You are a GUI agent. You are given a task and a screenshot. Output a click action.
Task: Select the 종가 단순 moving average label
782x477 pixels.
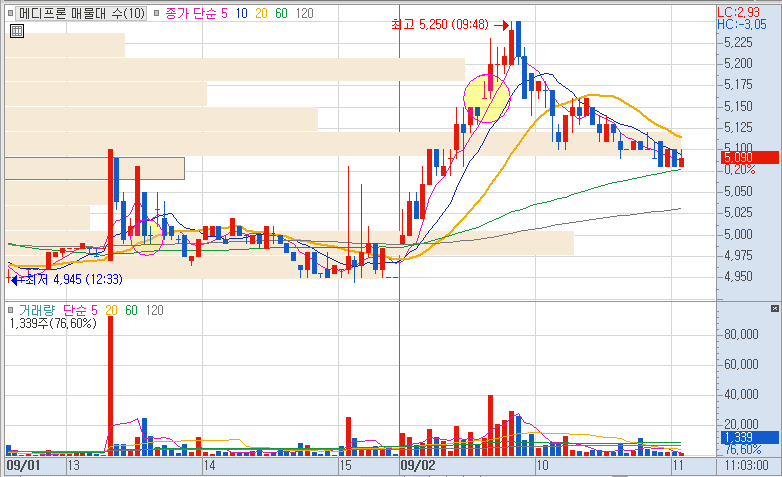191,13
